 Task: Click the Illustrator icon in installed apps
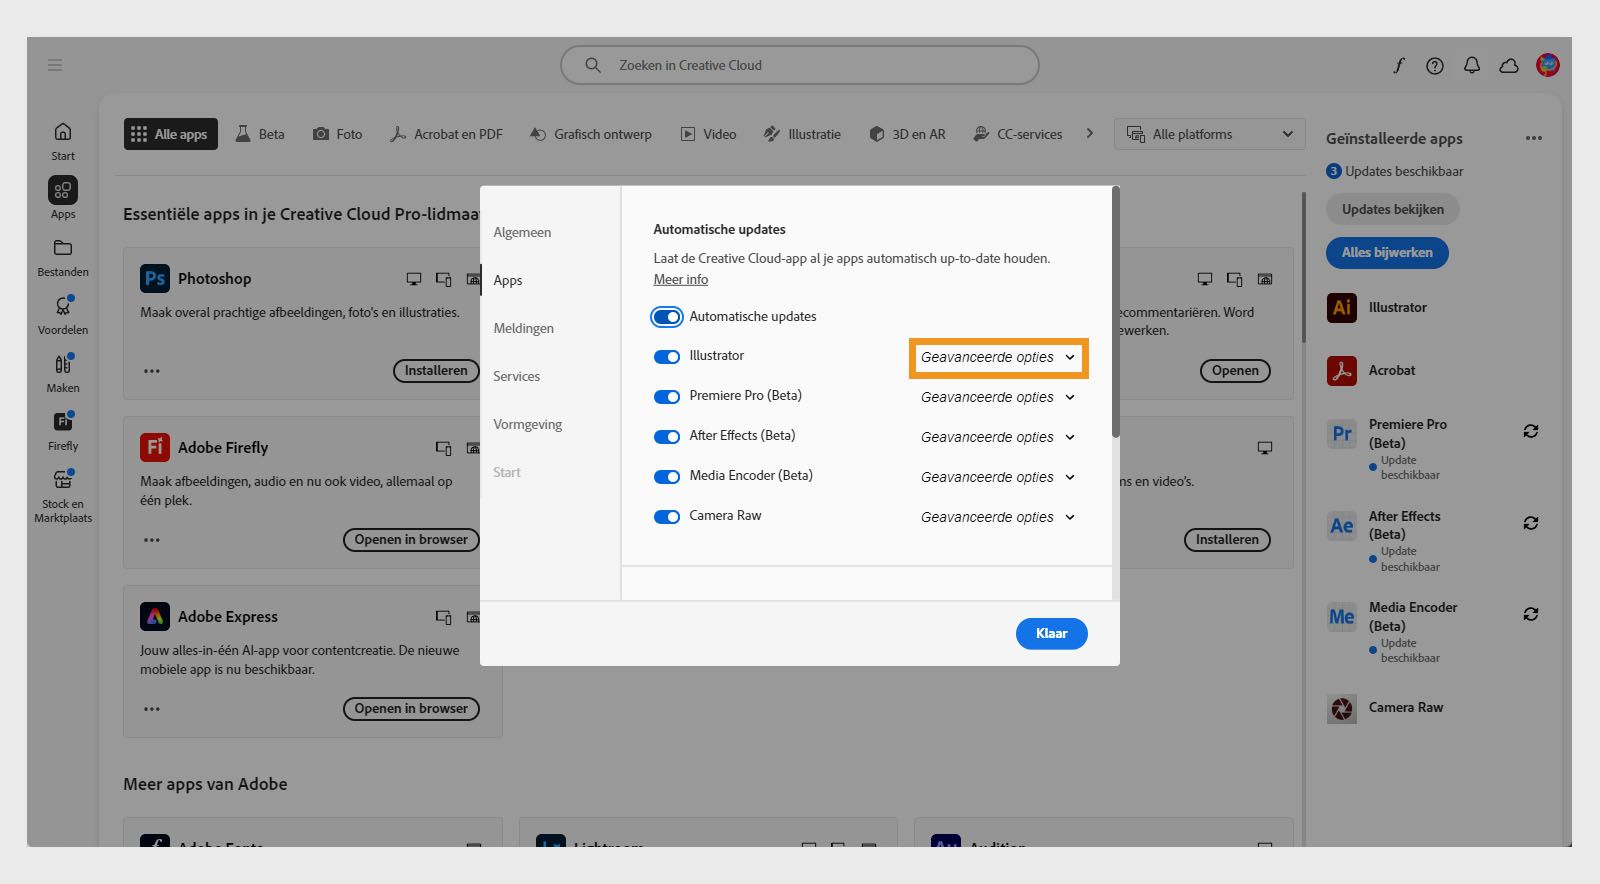click(x=1342, y=307)
